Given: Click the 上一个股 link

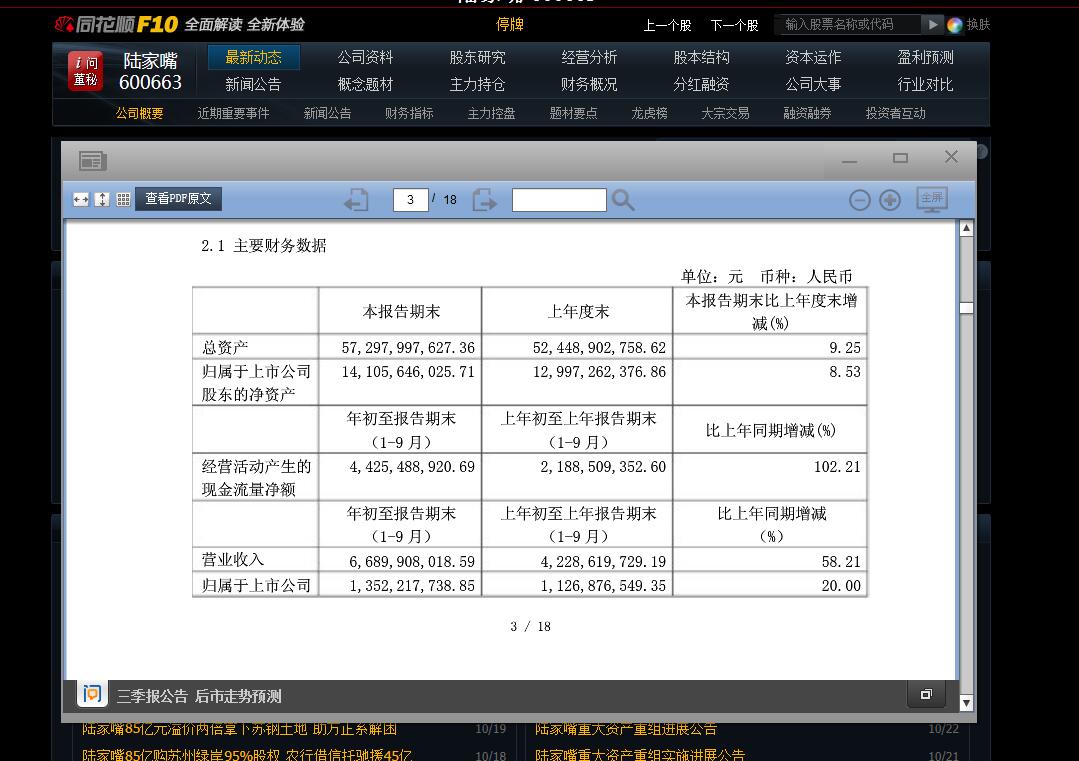Looking at the screenshot, I should pos(667,25).
